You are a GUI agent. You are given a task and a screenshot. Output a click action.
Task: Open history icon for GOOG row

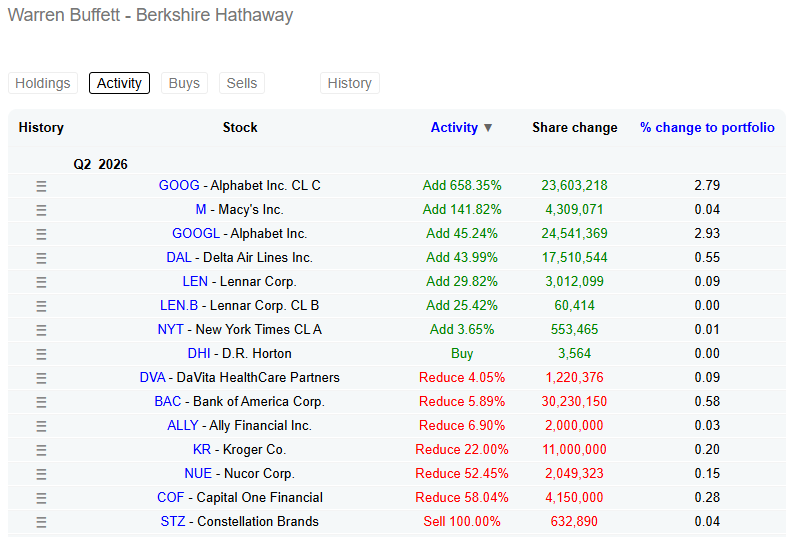click(x=41, y=186)
